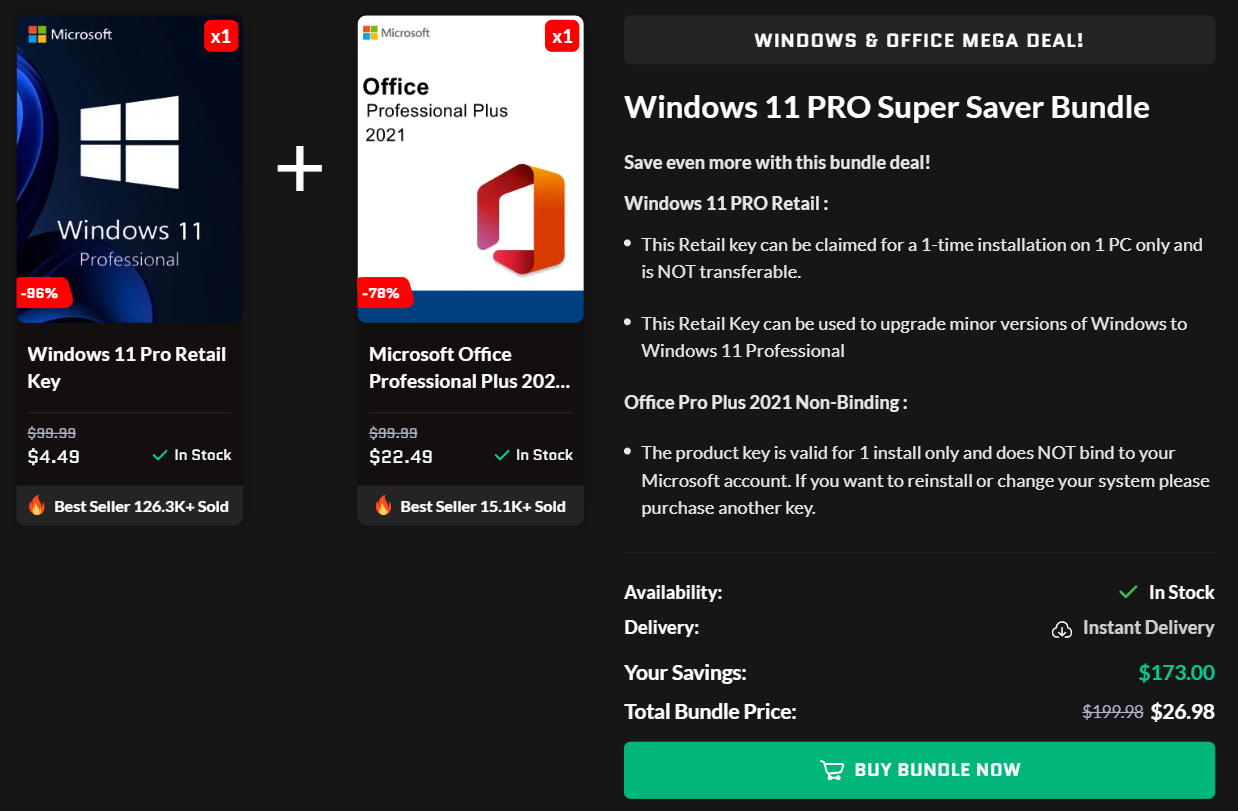Image resolution: width=1238 pixels, height=811 pixels.
Task: Click the Windows 11 Pro Retail Key product link
Action: [x=127, y=367]
